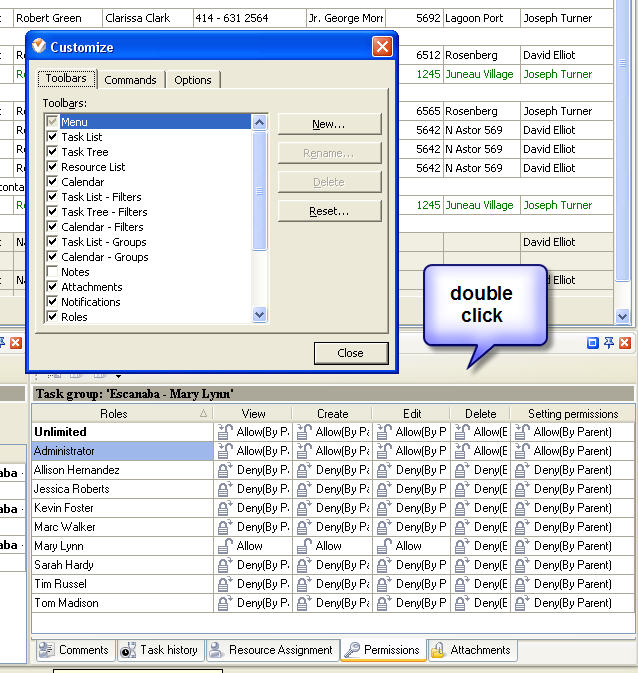Open the Task history tab
This screenshot has width=638, height=673.
point(160,650)
